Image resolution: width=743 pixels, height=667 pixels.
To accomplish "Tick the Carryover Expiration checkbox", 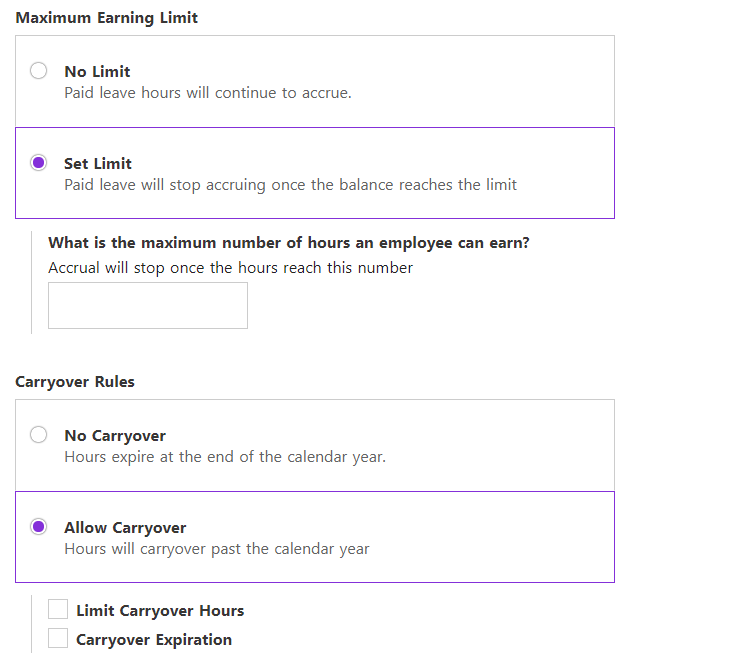I will pyautogui.click(x=58, y=638).
